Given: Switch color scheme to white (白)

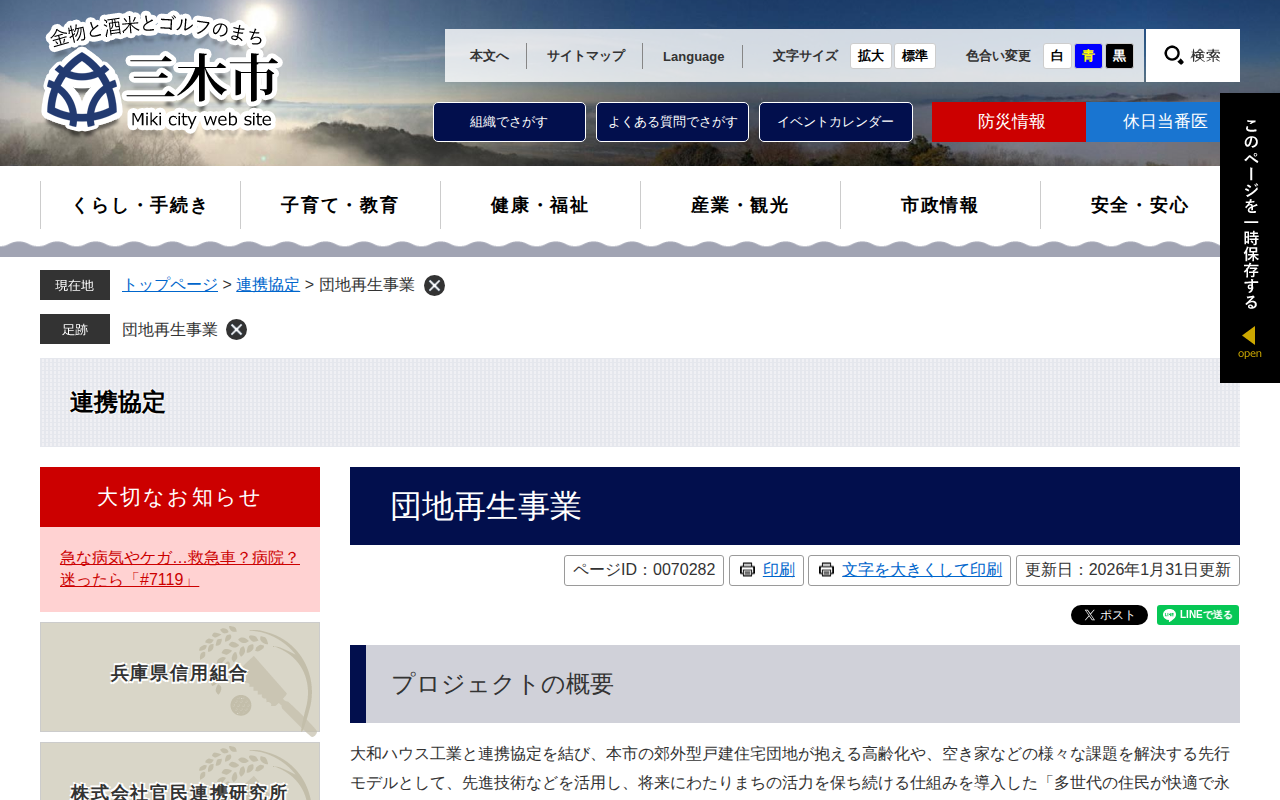Looking at the screenshot, I should click(x=1057, y=56).
